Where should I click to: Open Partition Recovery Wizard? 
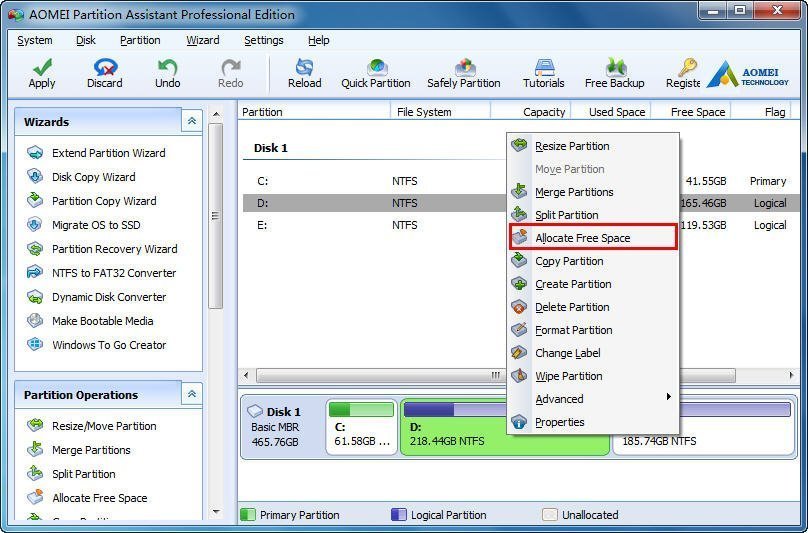click(x=102, y=249)
